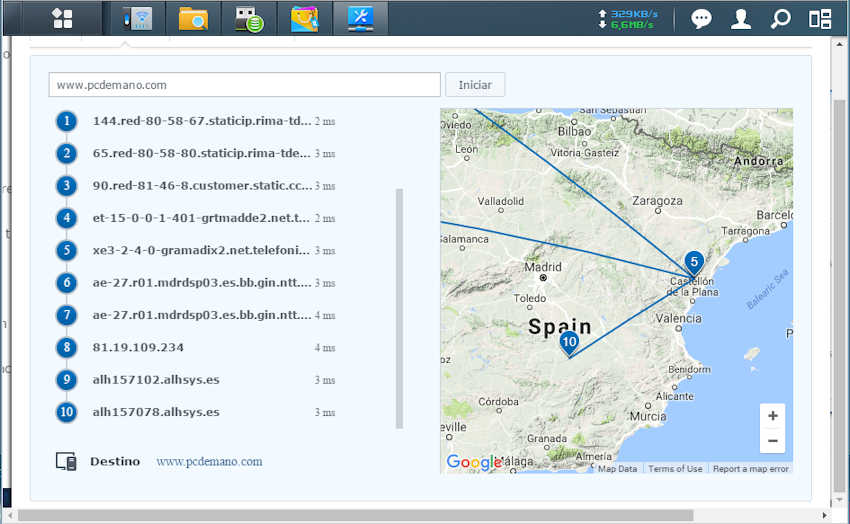Click the network upload/download speed indicator
850x524 pixels.
pyautogui.click(x=628, y=19)
